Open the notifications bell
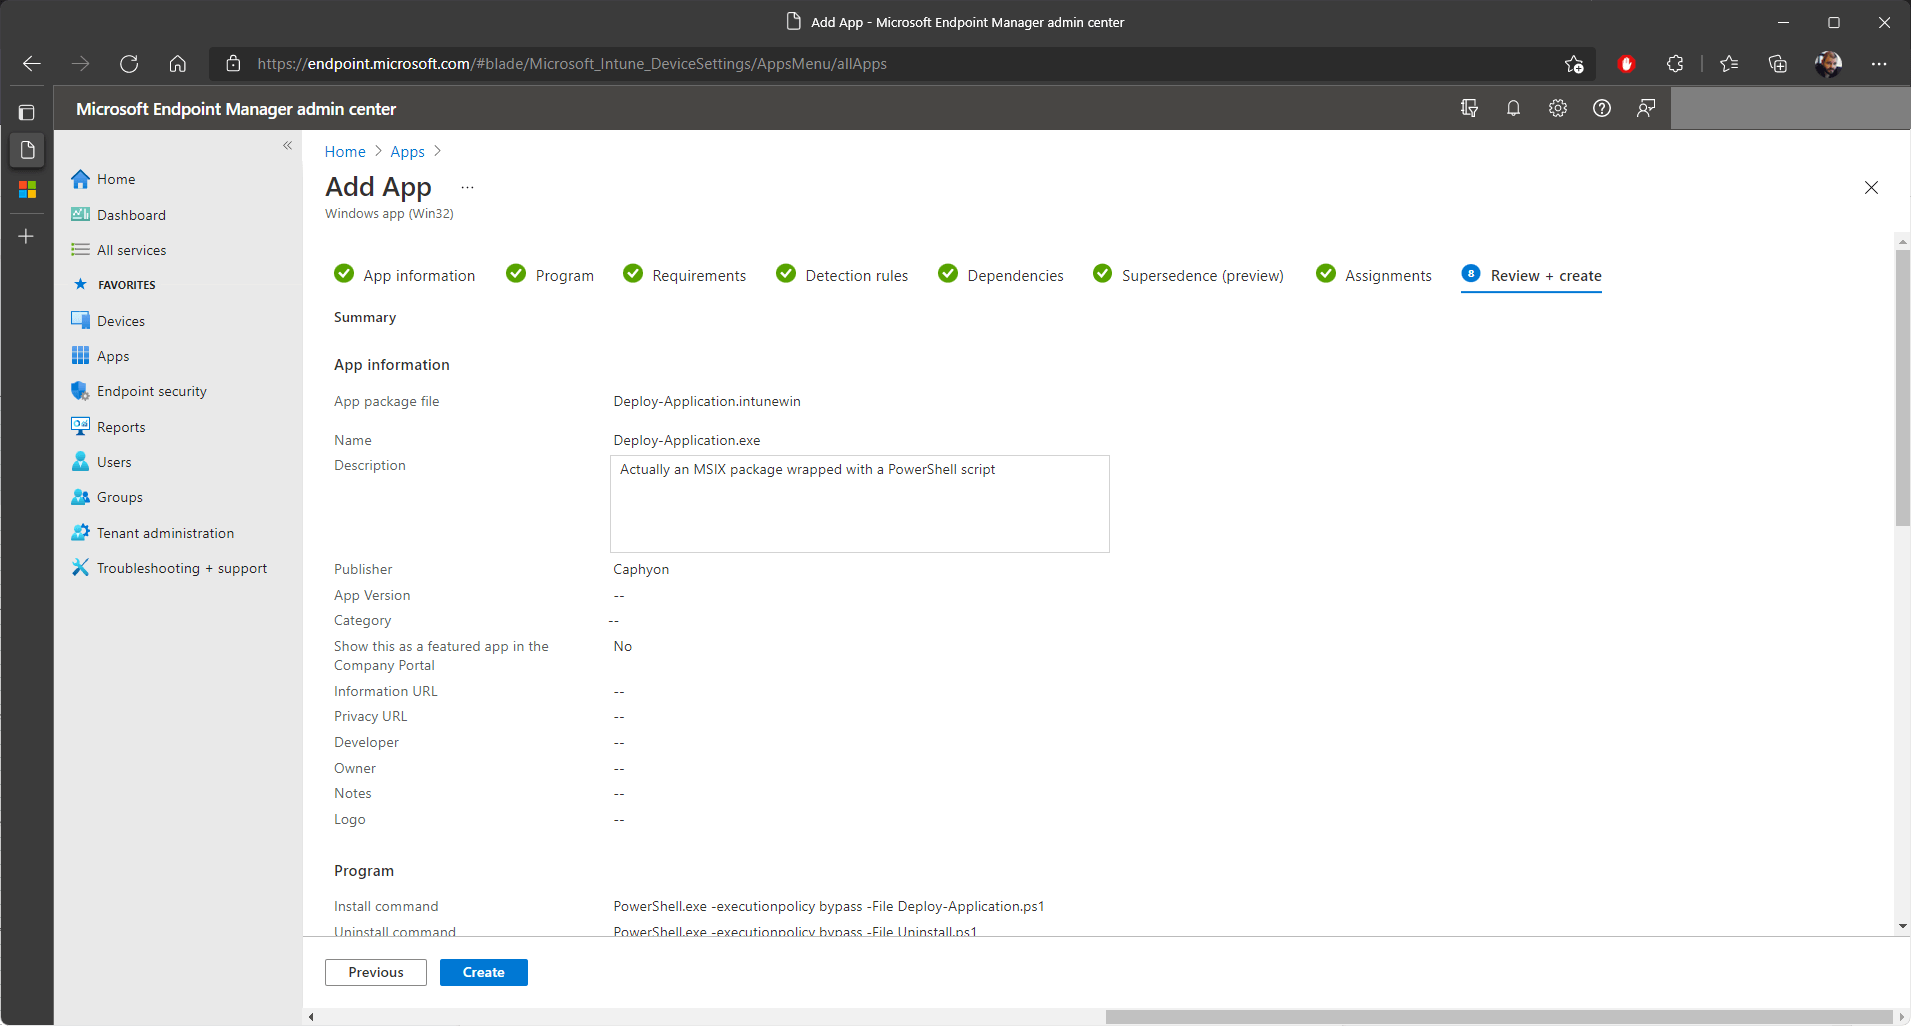The width and height of the screenshot is (1911, 1026). (1513, 108)
